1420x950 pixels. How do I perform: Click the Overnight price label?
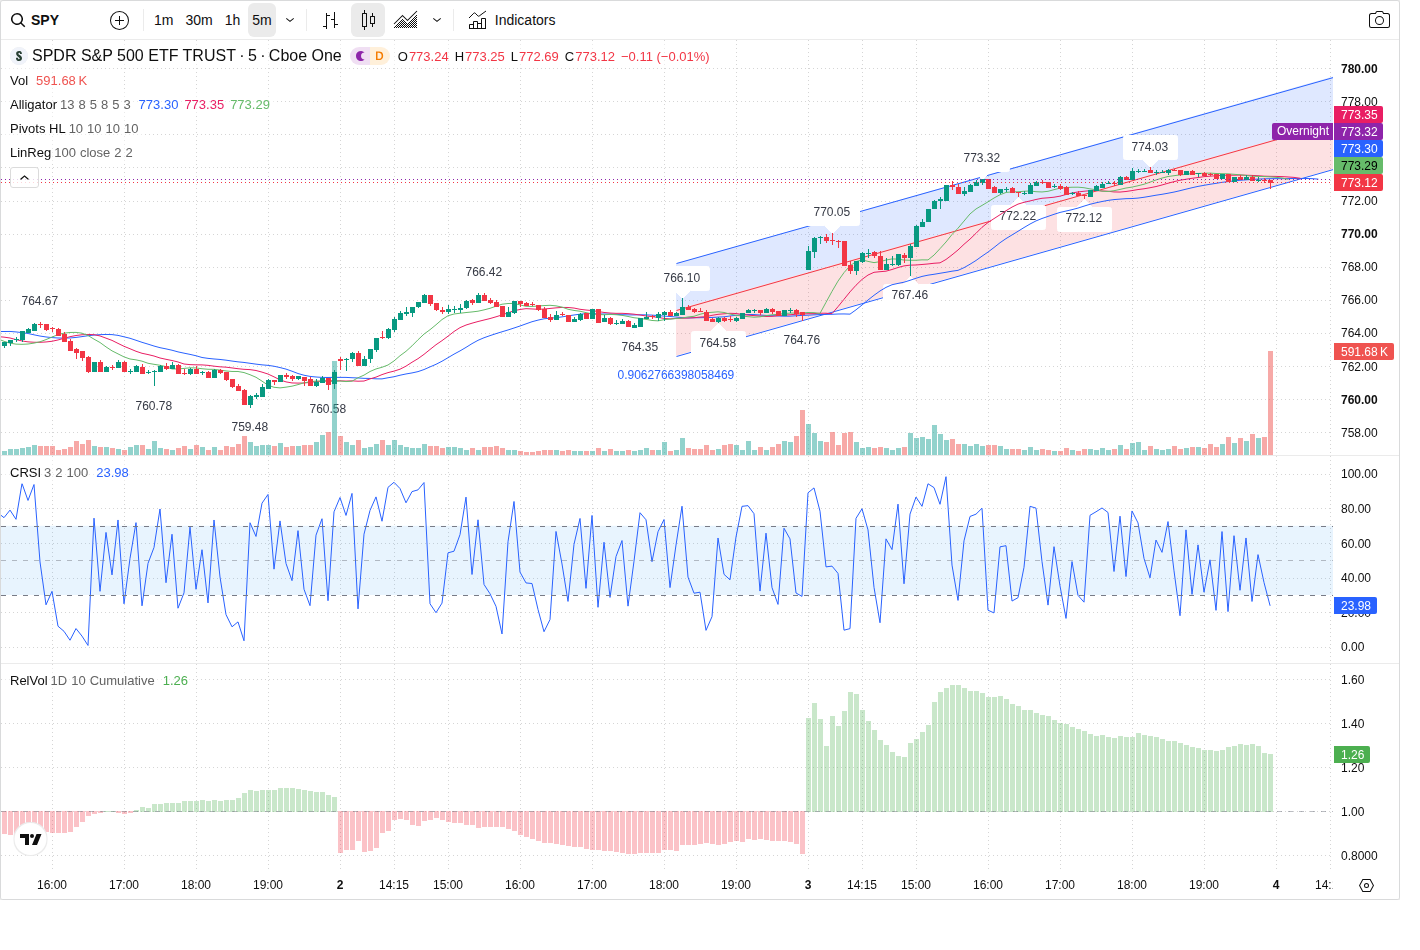(1302, 131)
